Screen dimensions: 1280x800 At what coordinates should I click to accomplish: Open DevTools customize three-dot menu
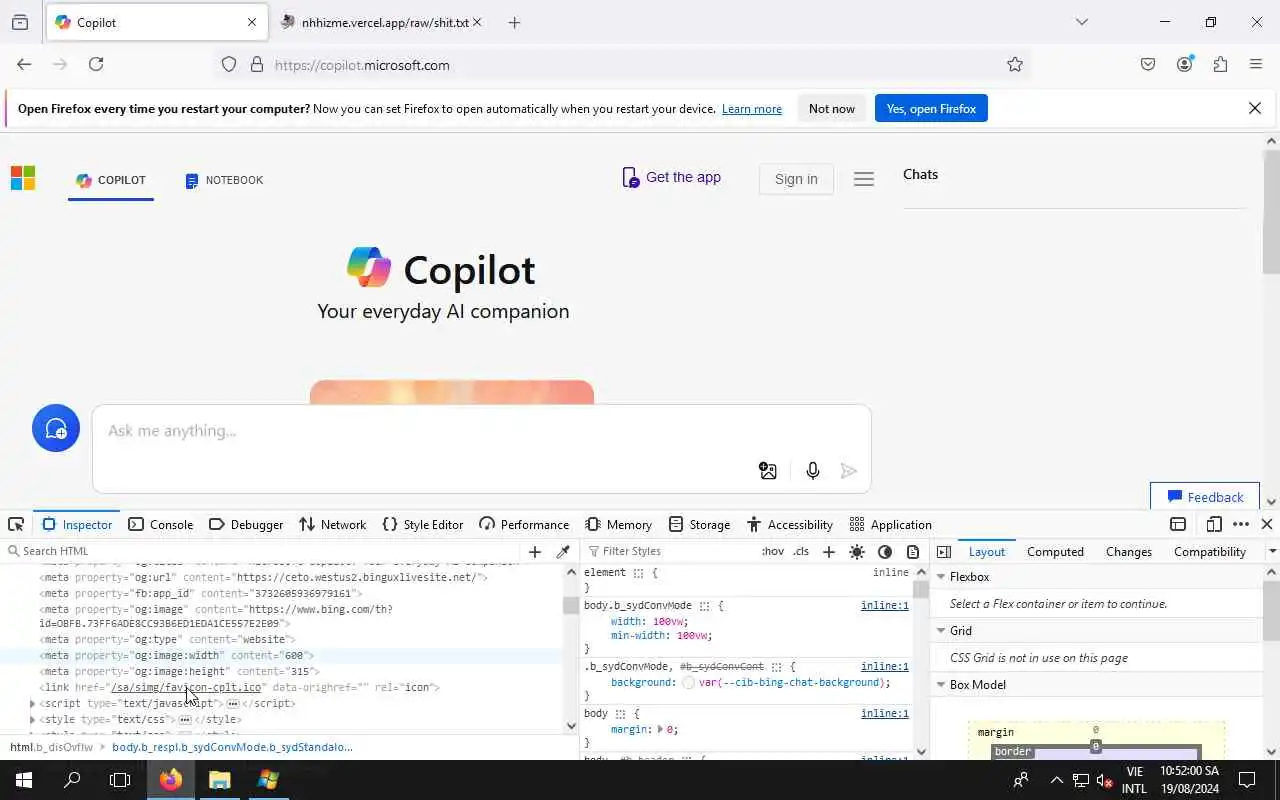click(1241, 524)
